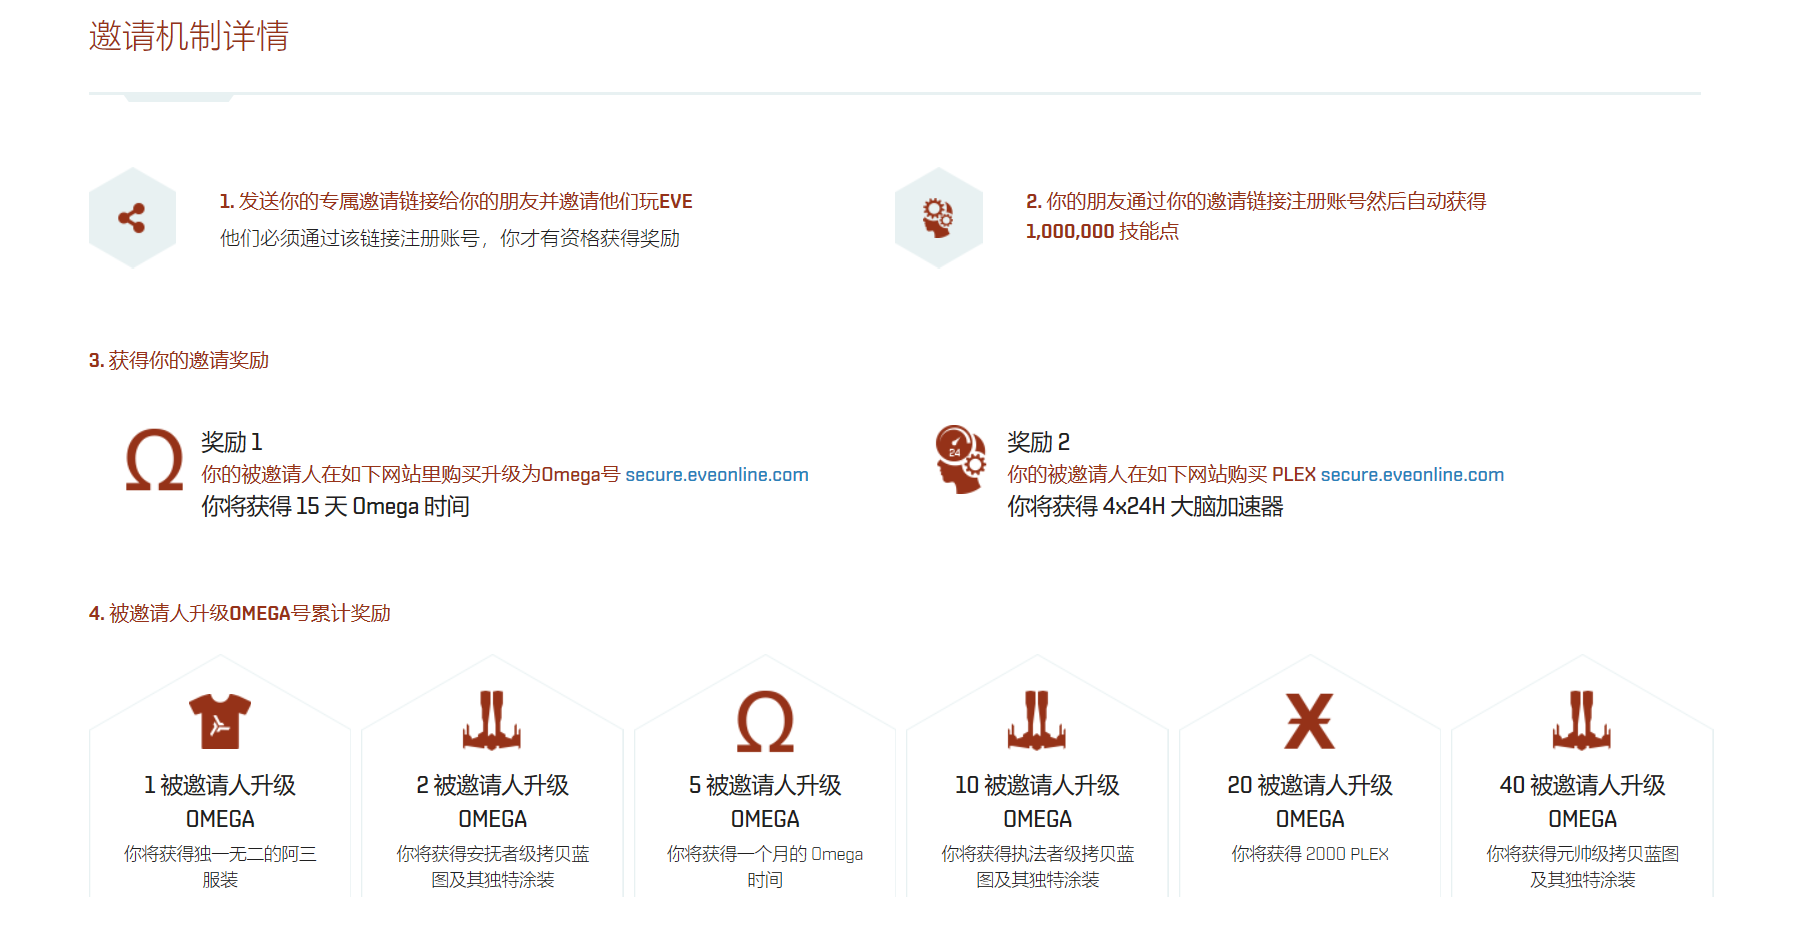Click the 5 被邀请人升级 OMEGA card title
The height and width of the screenshot is (943, 1811).
(765, 802)
